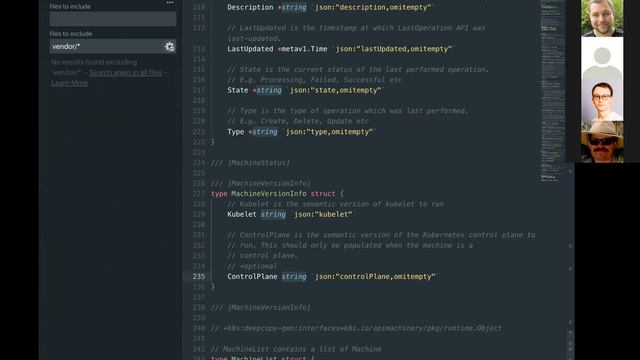Click the code minimap overview
Image resolution: width=640 pixels, height=360 pixels.
553,91
